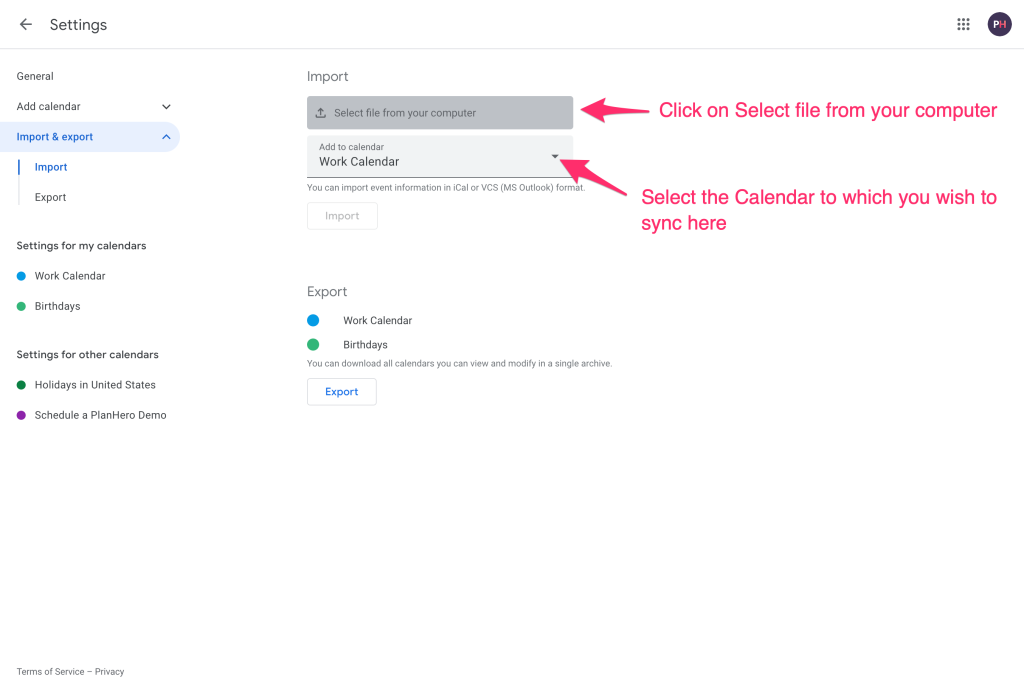The image size is (1024, 677).
Task: Switch to the Export settings page
Action: tap(52, 197)
